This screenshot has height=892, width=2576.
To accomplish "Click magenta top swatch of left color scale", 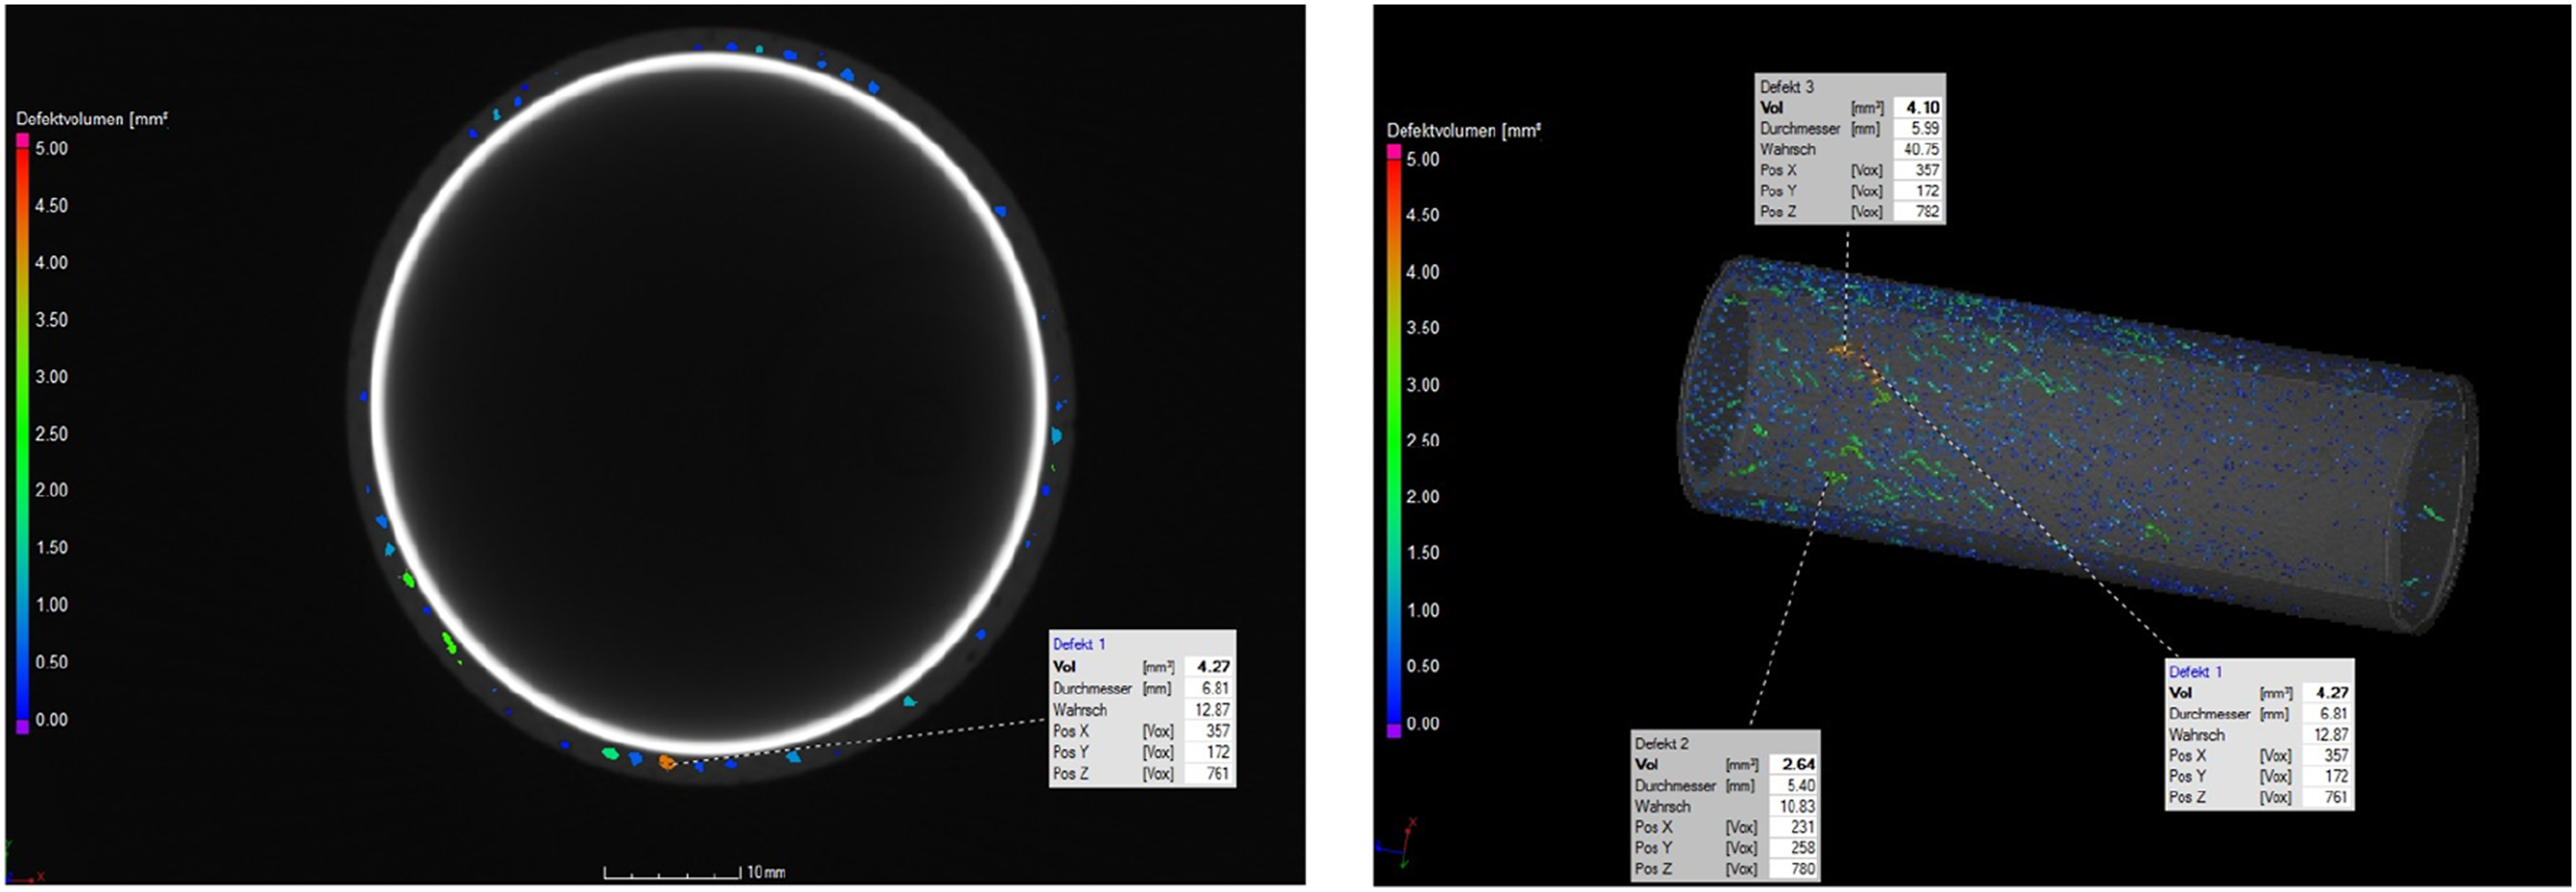I will (x=23, y=140).
